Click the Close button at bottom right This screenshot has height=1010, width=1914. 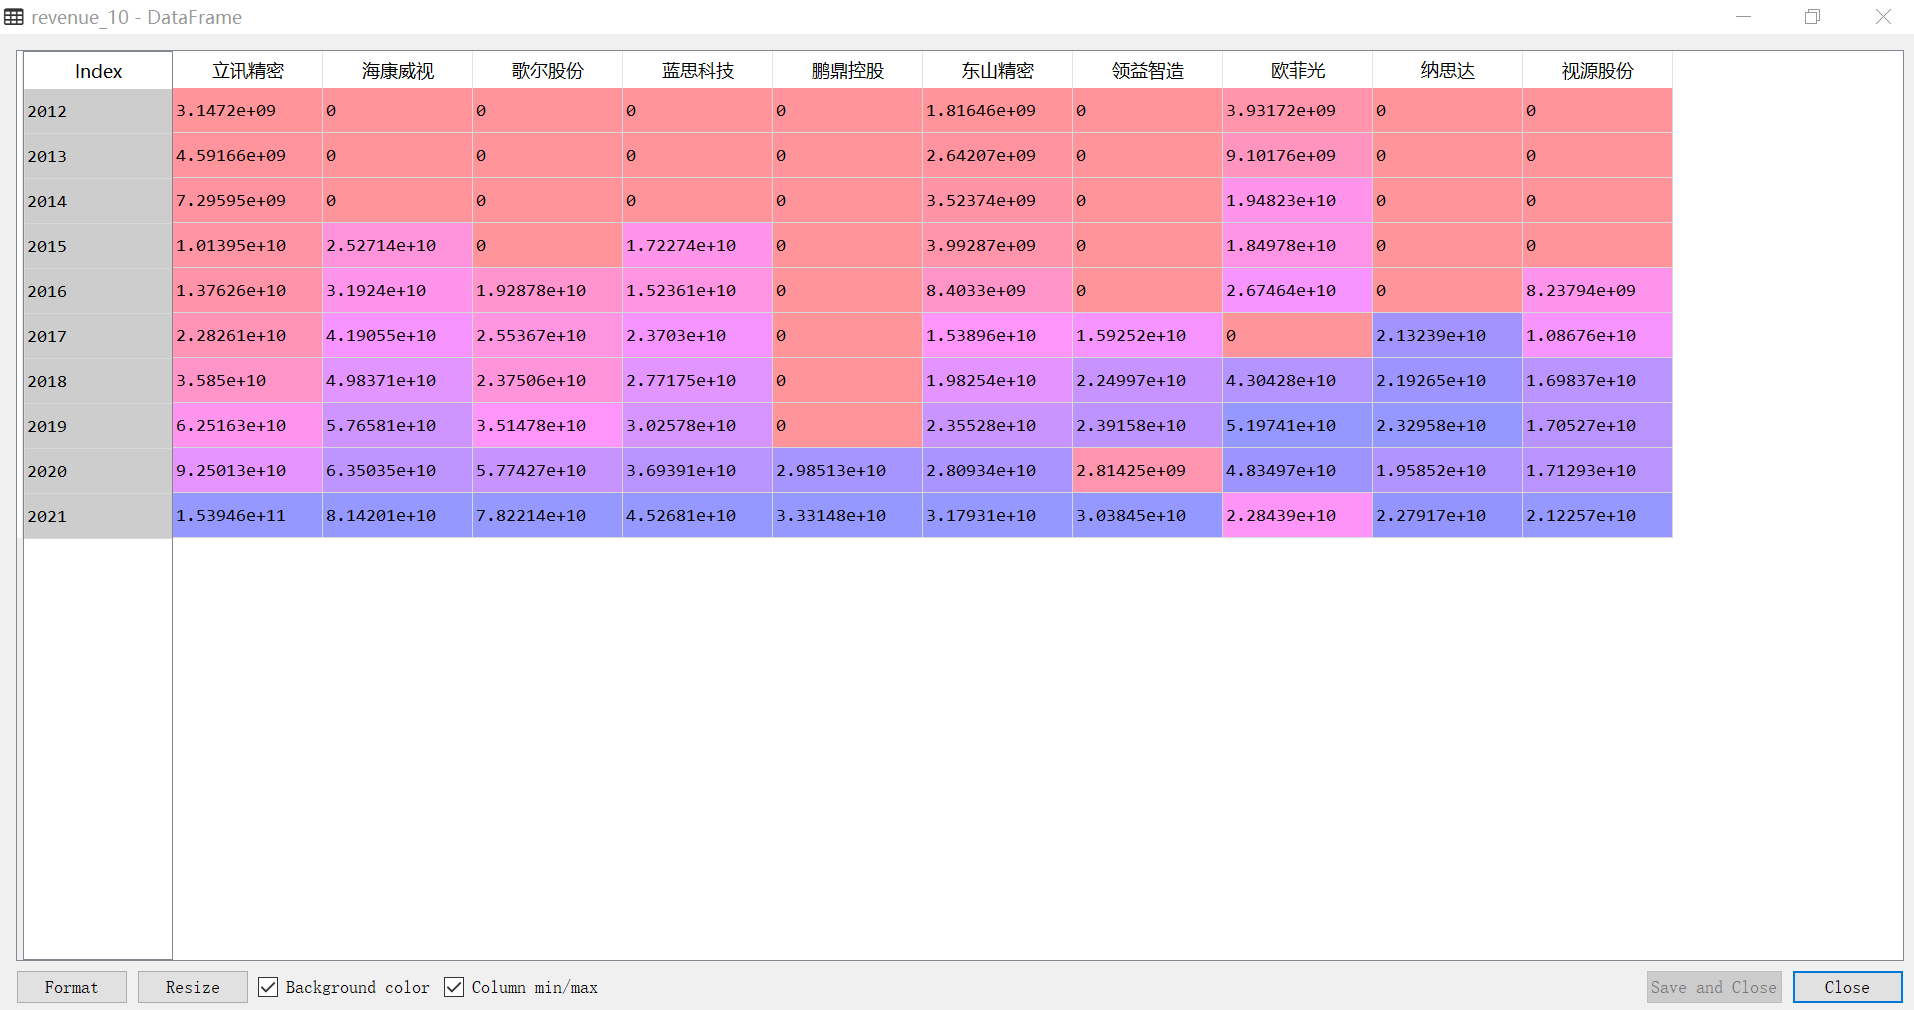coord(1847,987)
